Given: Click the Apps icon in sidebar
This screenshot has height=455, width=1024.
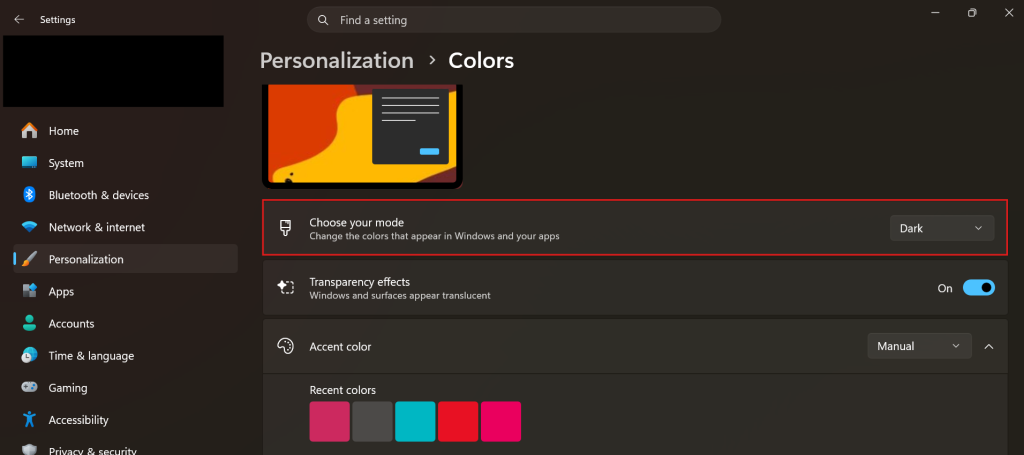Looking at the screenshot, I should tap(29, 291).
